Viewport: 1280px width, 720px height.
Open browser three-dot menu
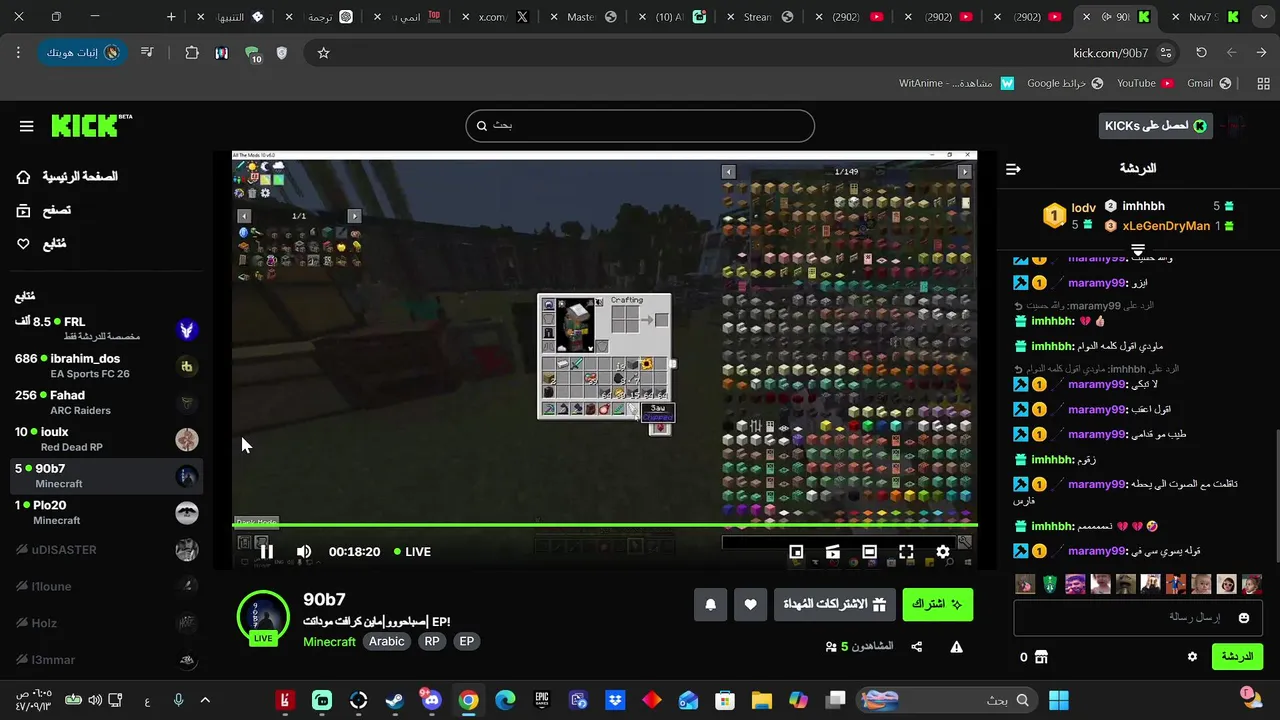pos(18,53)
